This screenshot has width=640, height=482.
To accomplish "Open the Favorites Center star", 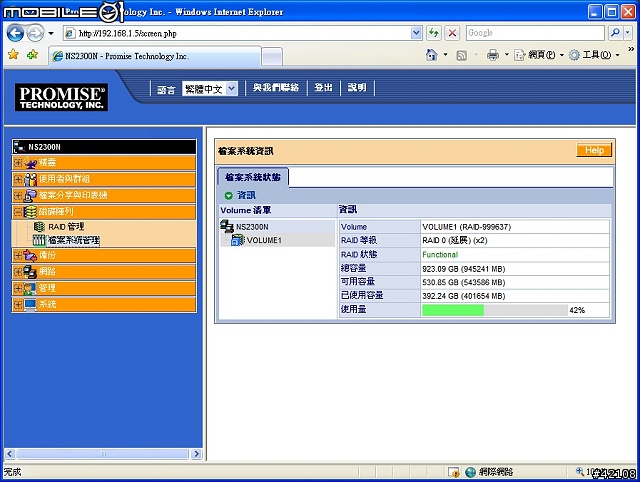I will 13,54.
